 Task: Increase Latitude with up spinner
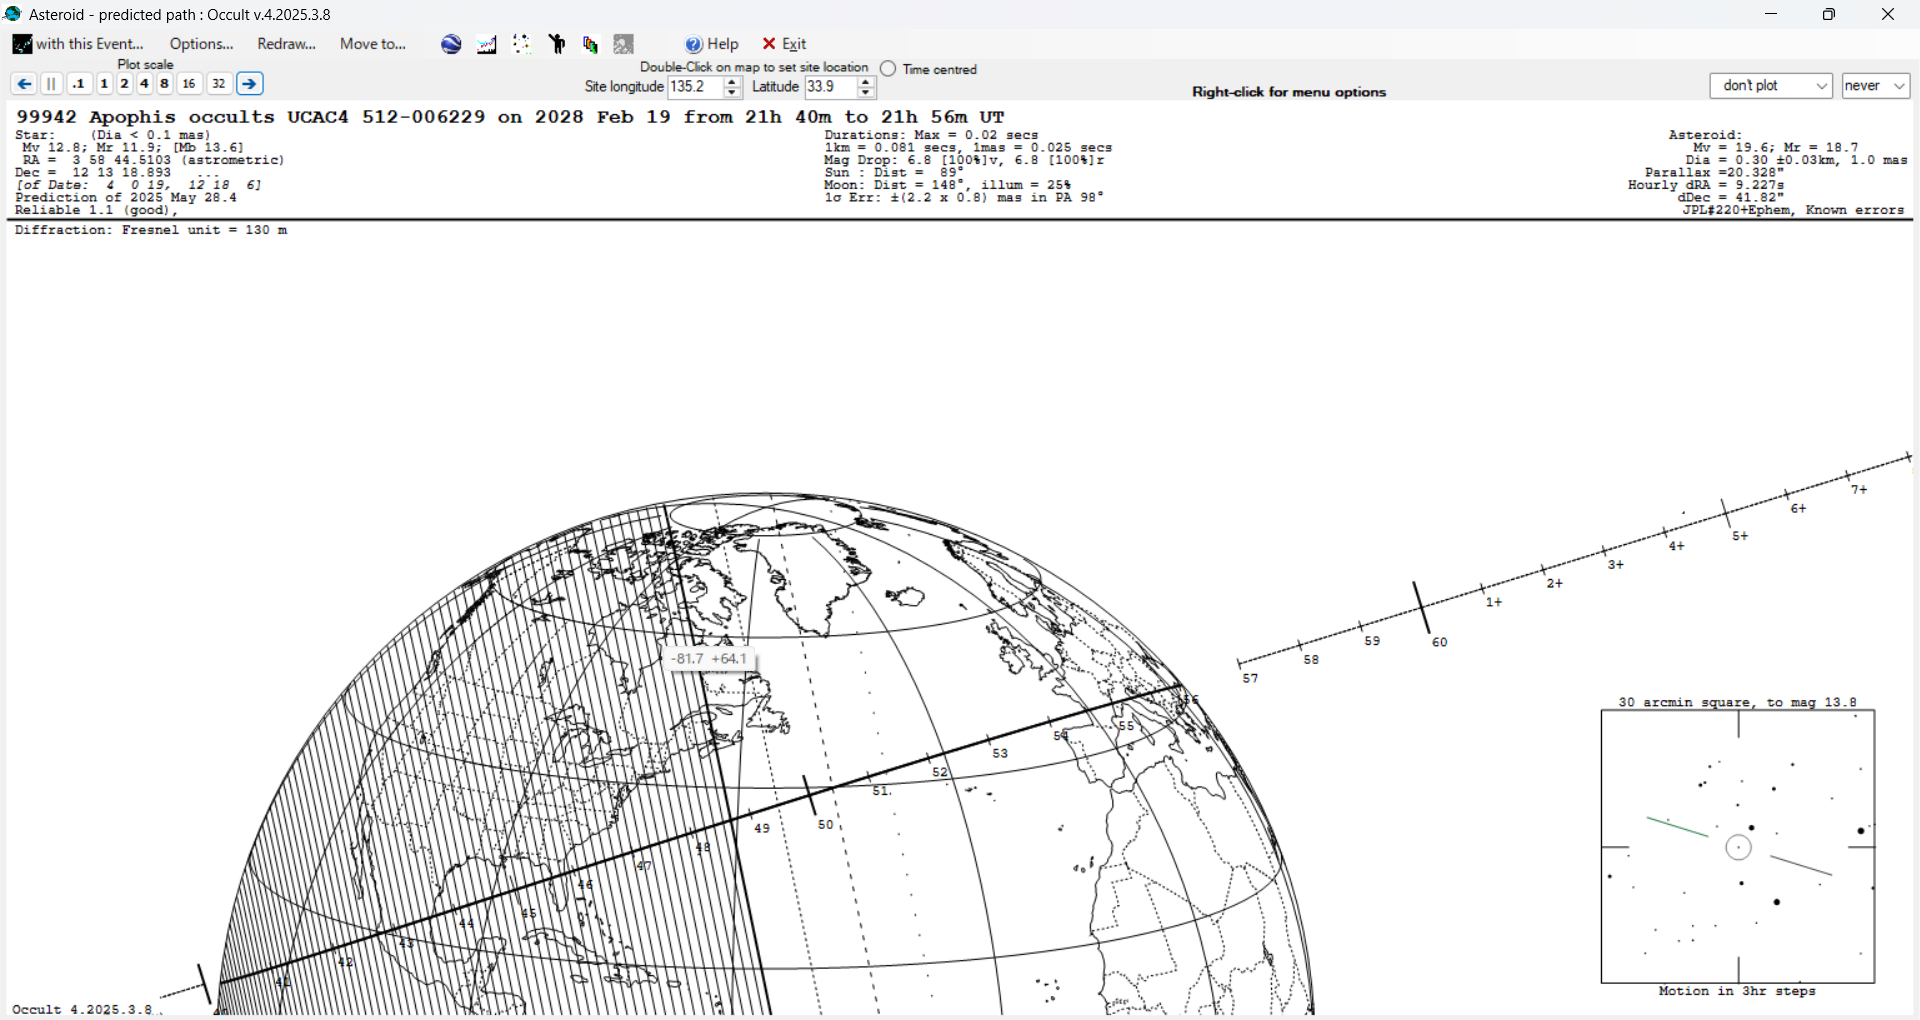866,81
